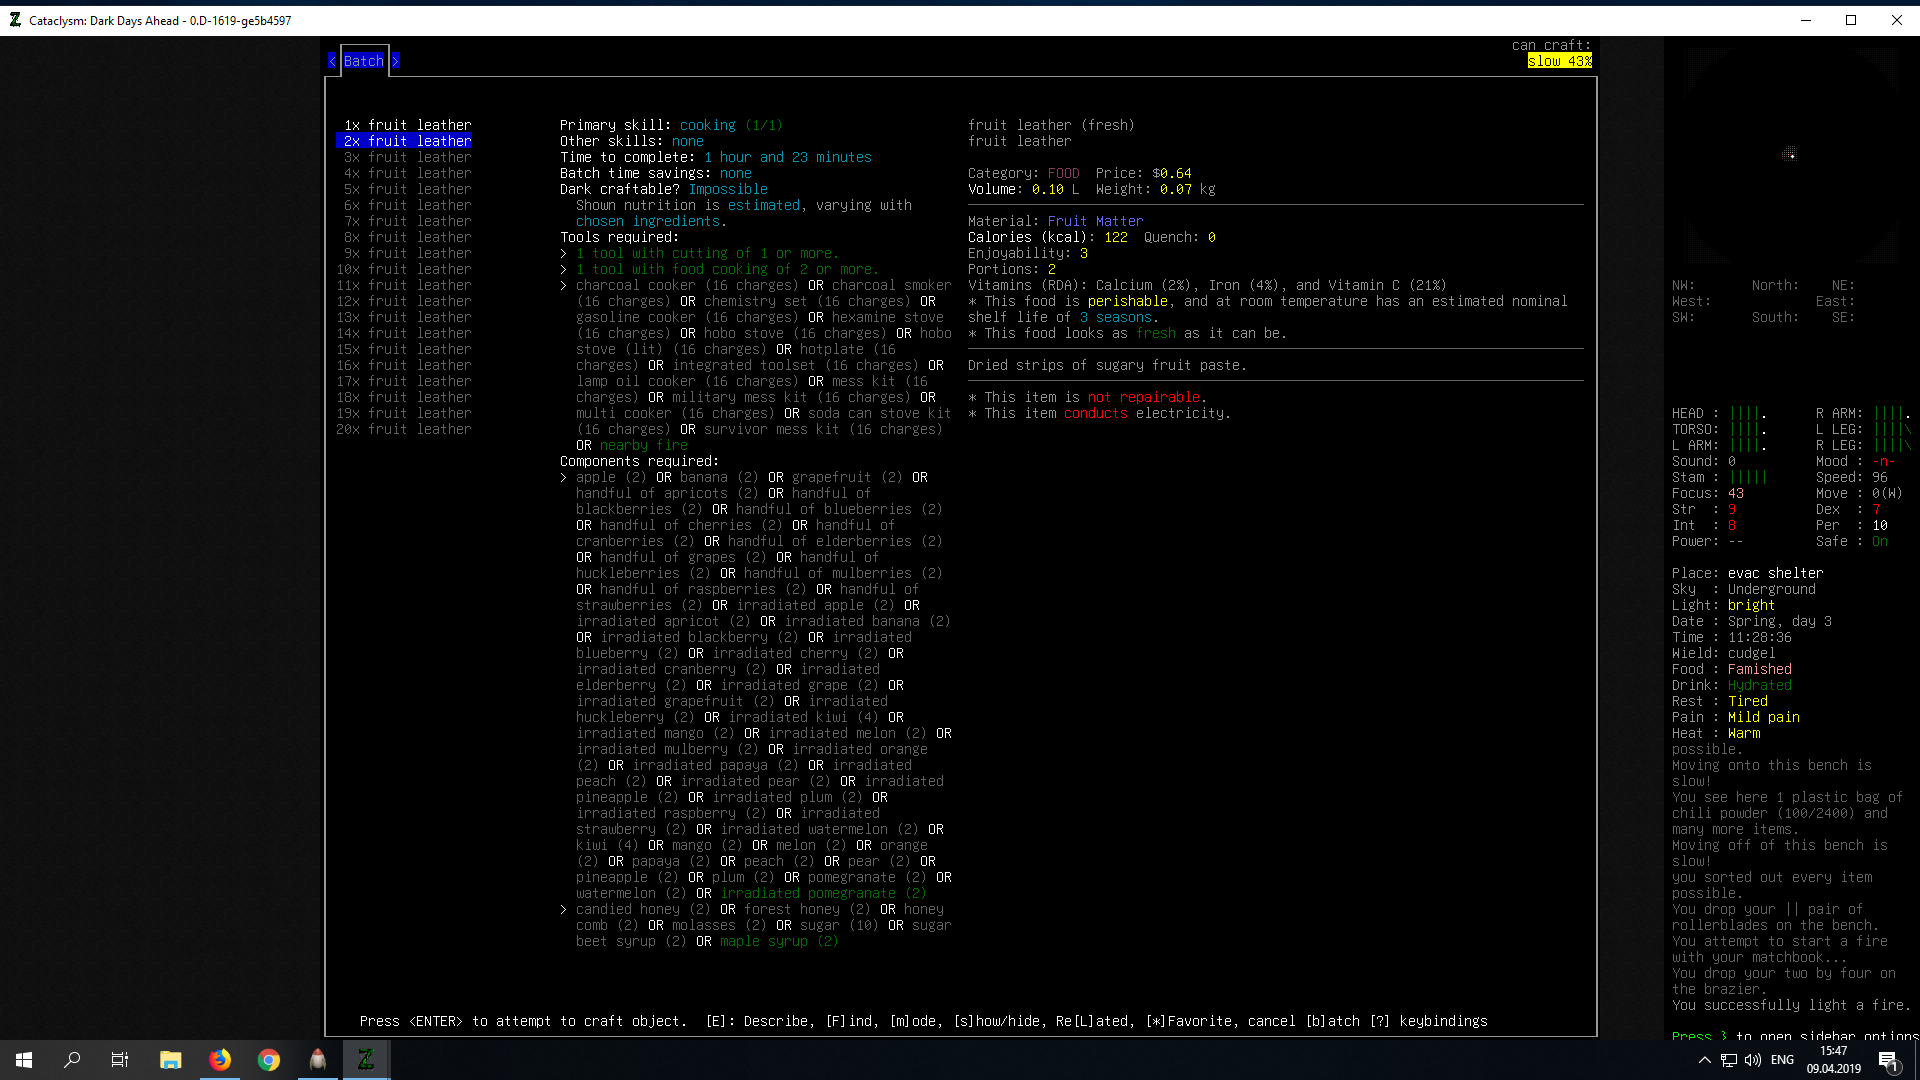Open the volume speaker icon
1920x1080 pixels.
pos(1752,1060)
